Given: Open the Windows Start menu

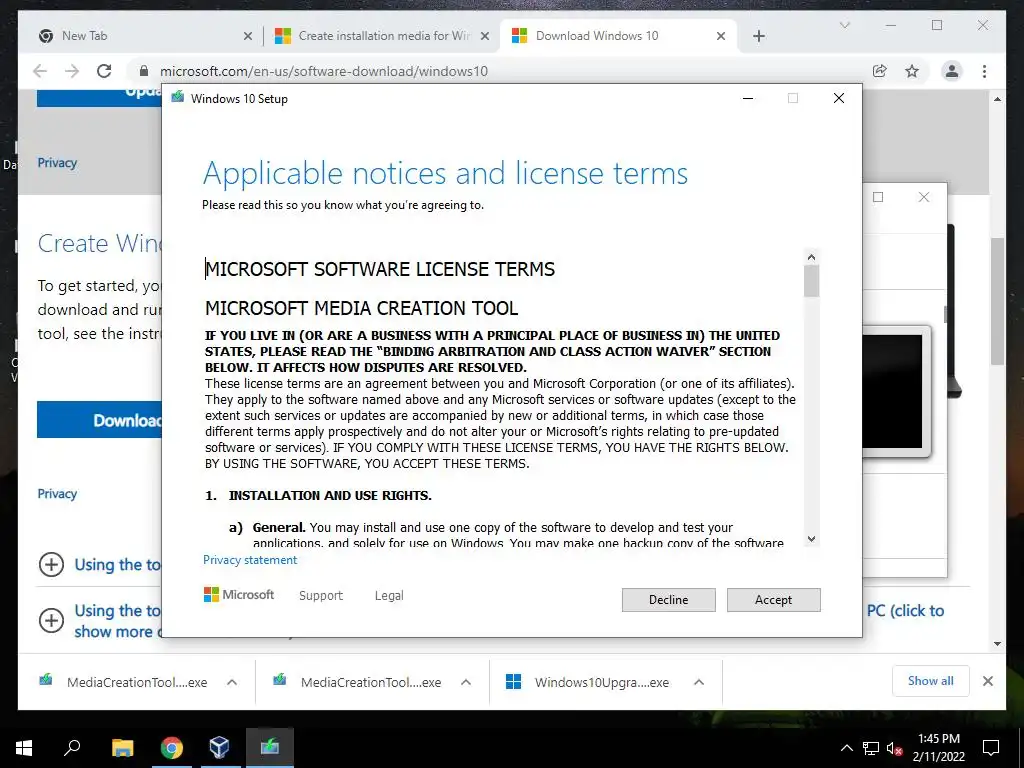Looking at the screenshot, I should click(24, 748).
